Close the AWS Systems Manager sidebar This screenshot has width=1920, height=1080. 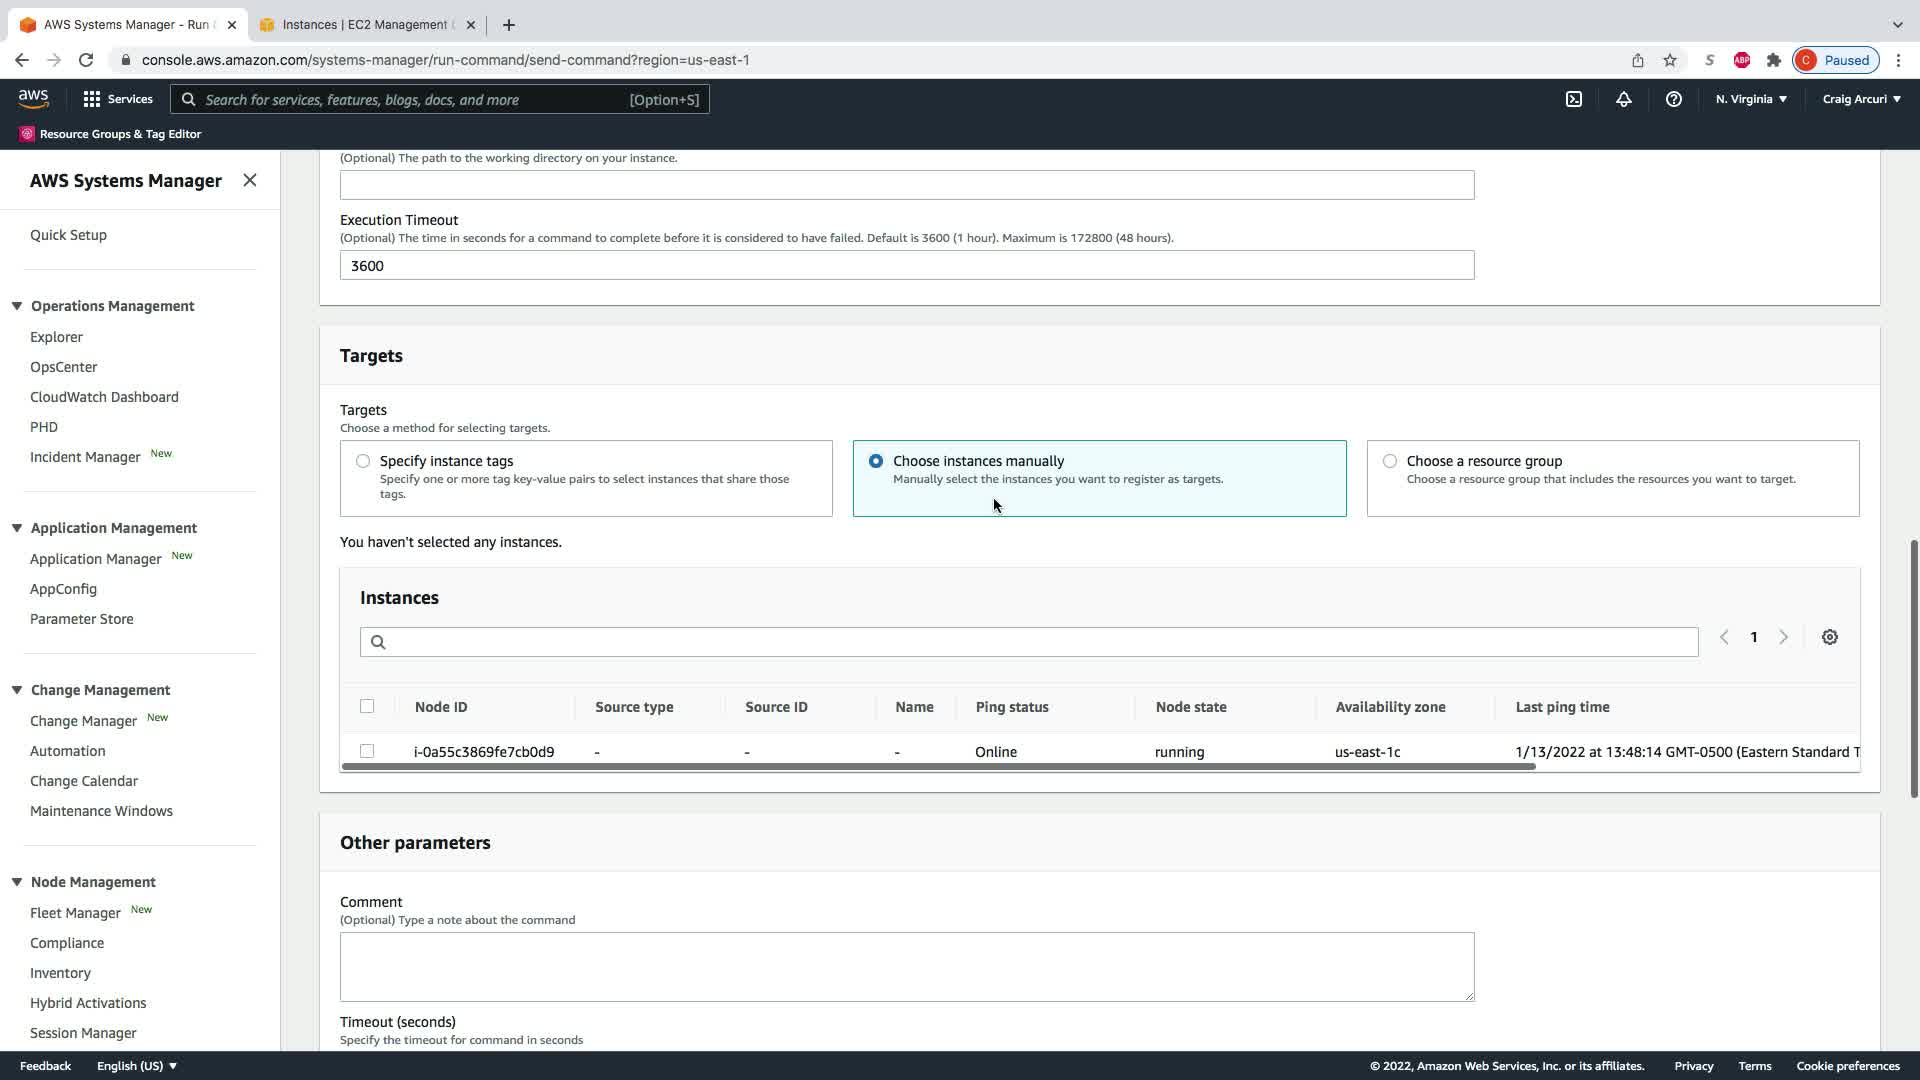(250, 180)
